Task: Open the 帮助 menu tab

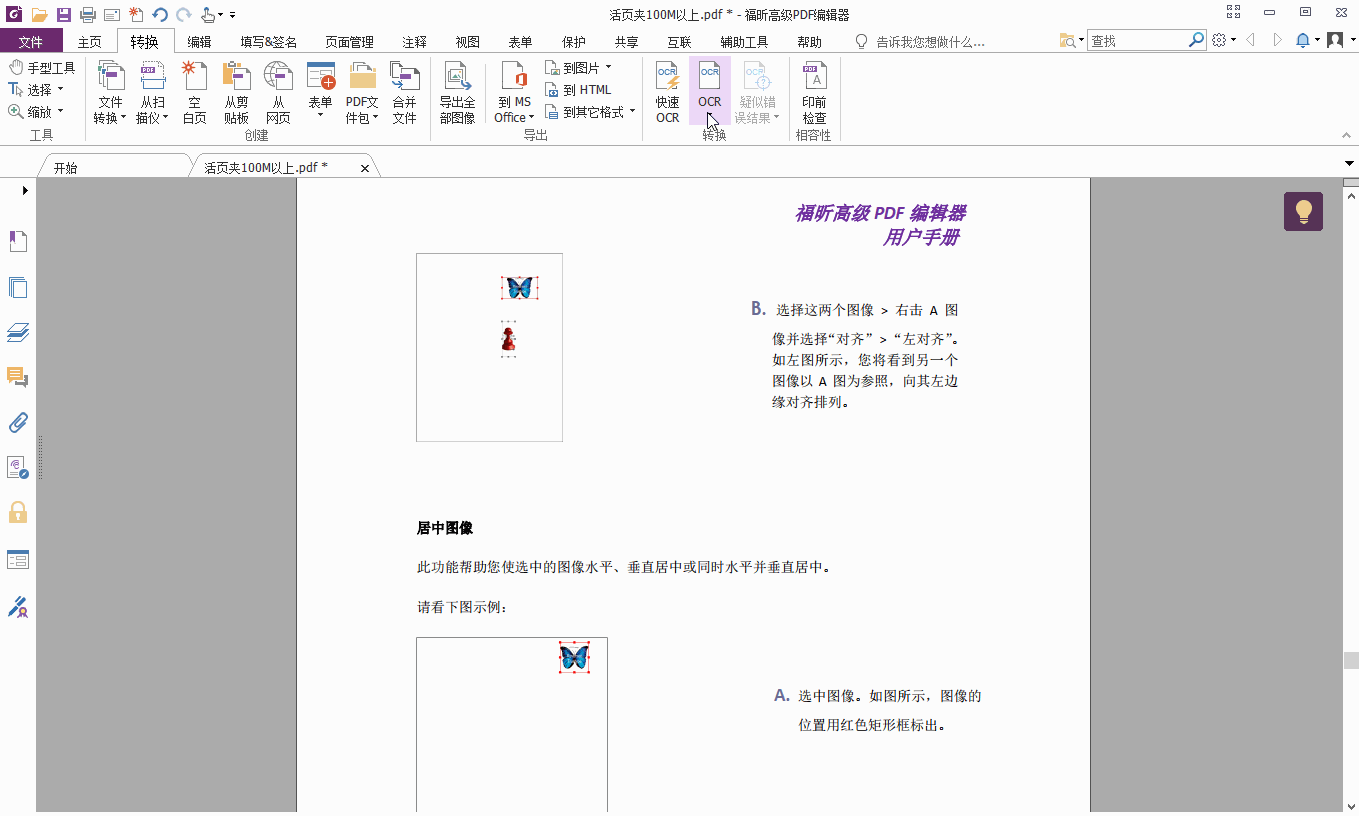Action: 807,41
